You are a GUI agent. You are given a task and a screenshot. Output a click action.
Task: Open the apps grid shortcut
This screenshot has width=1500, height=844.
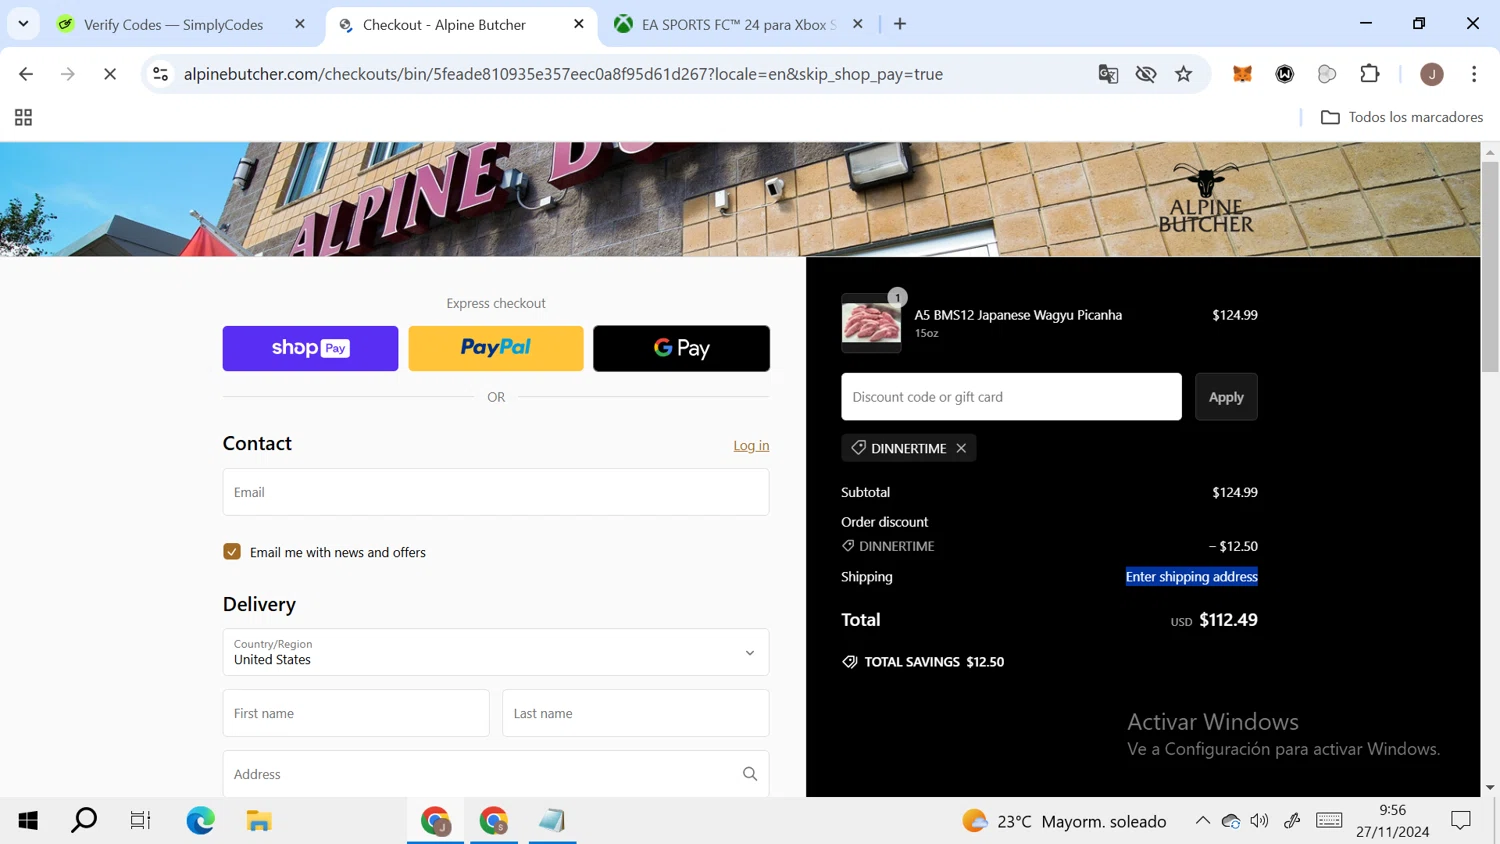(x=23, y=118)
